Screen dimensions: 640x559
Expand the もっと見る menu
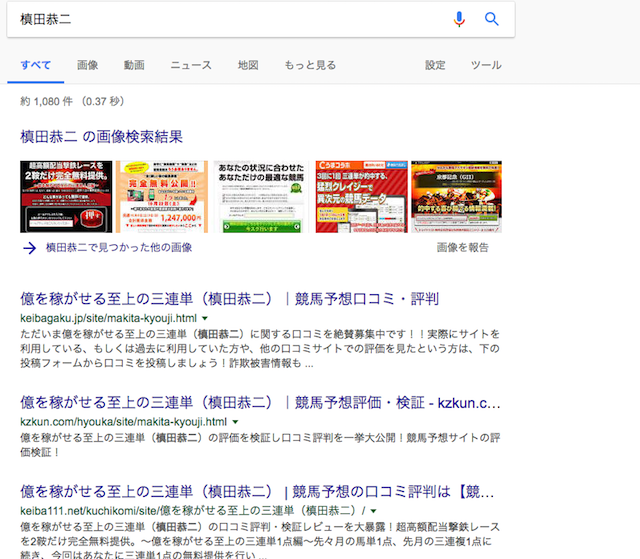point(310,65)
